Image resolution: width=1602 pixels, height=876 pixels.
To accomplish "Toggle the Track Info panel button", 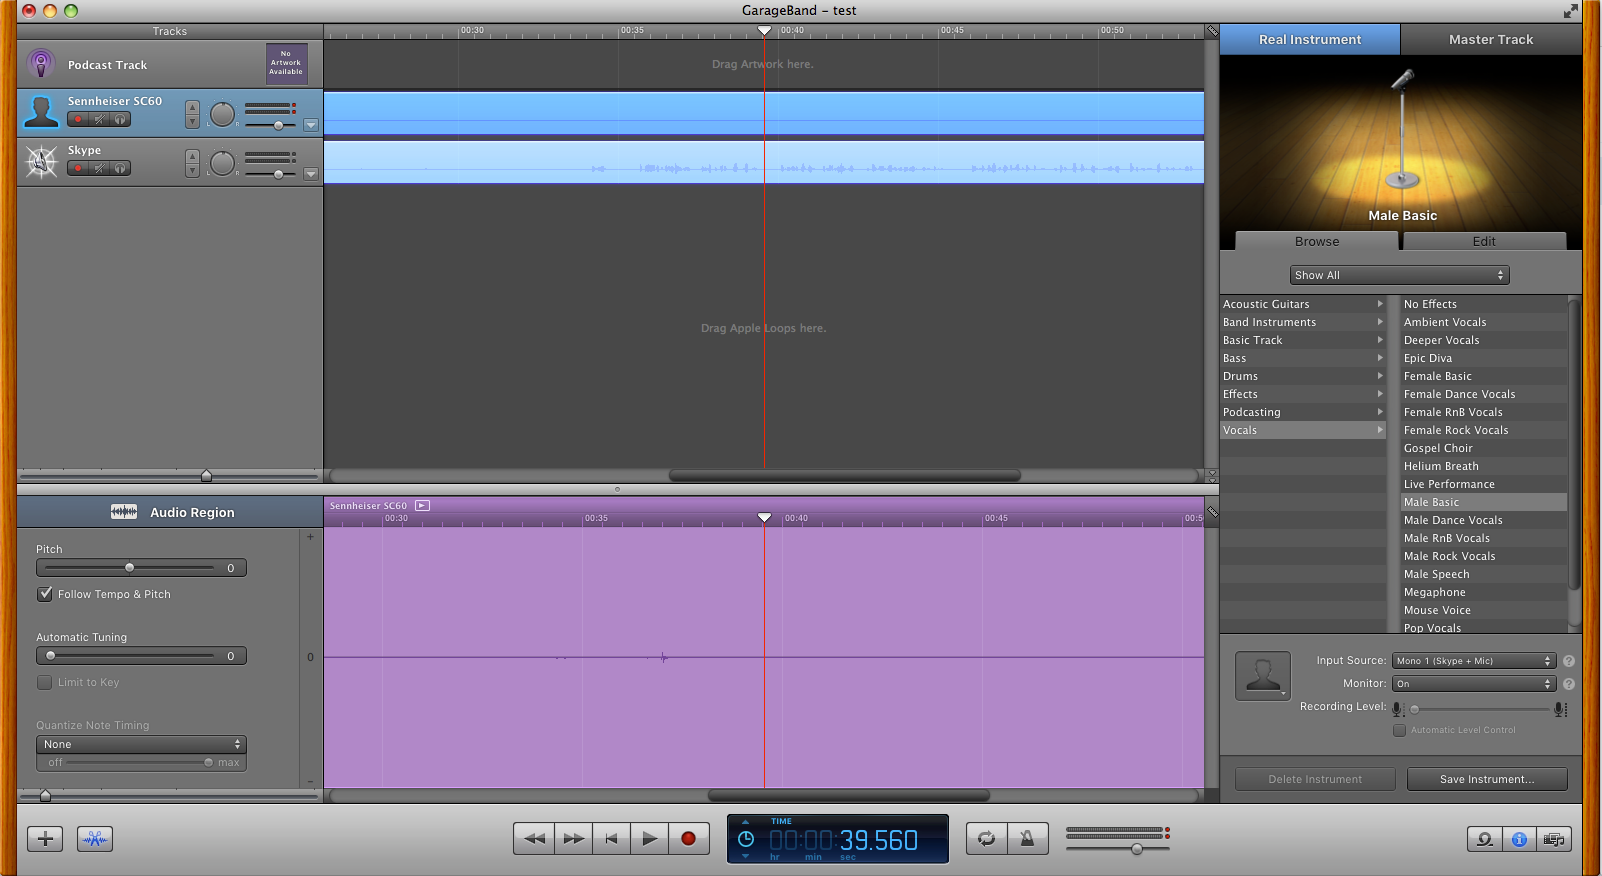I will click(1519, 839).
